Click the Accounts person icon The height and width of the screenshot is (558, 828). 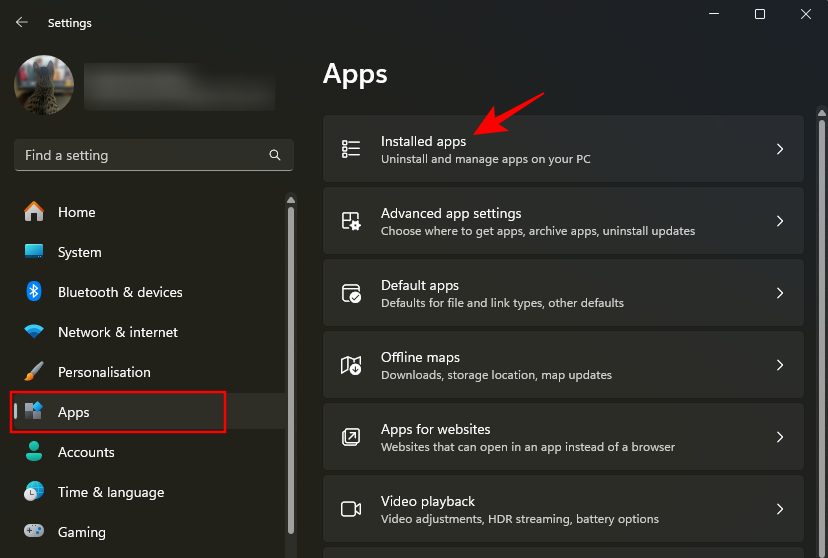[x=34, y=451]
